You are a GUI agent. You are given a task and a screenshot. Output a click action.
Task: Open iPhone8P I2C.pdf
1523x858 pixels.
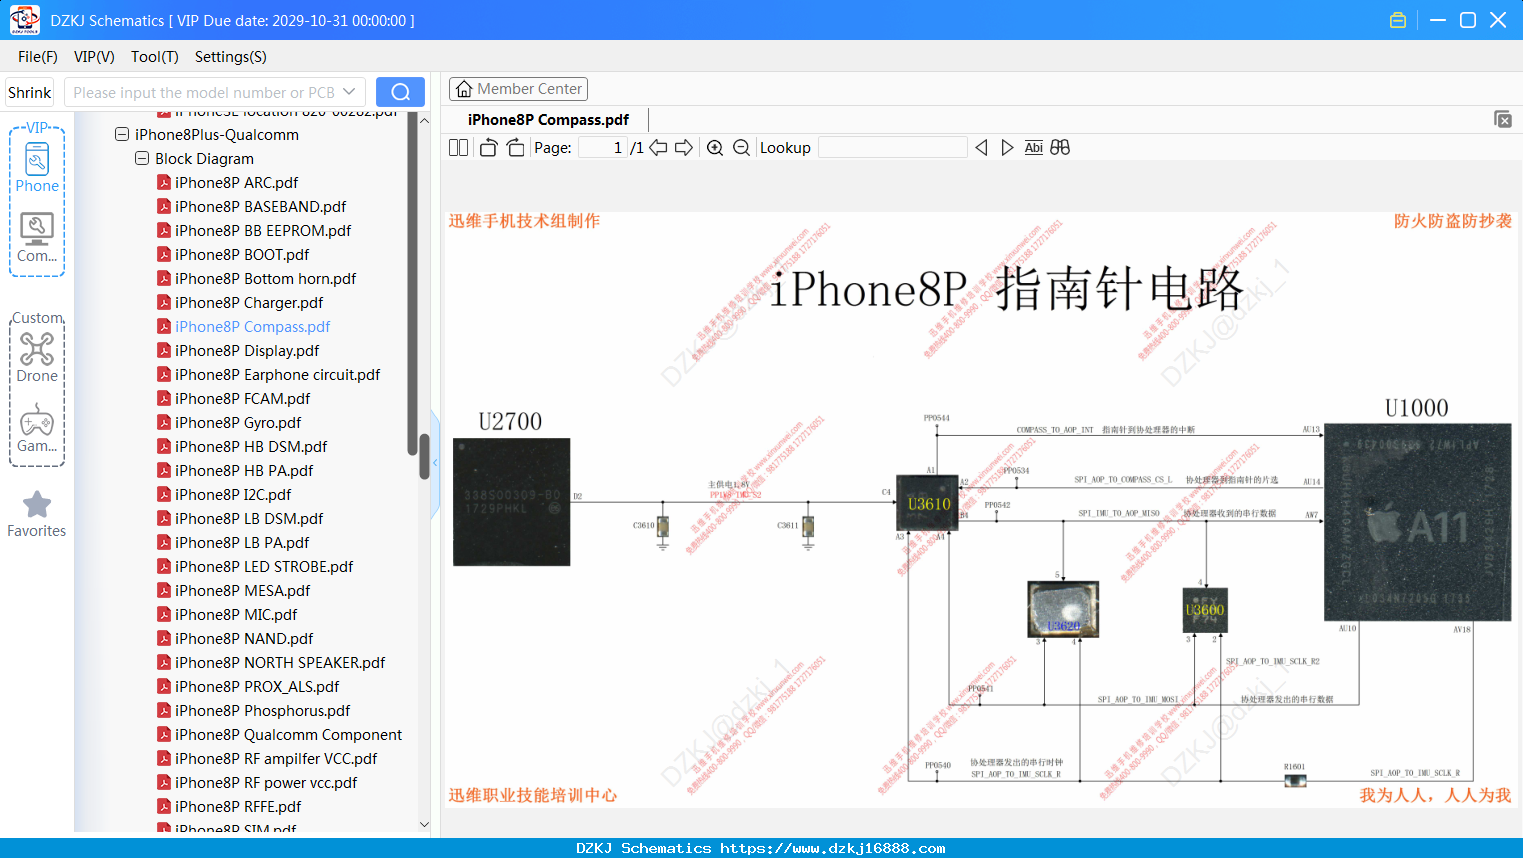(233, 495)
